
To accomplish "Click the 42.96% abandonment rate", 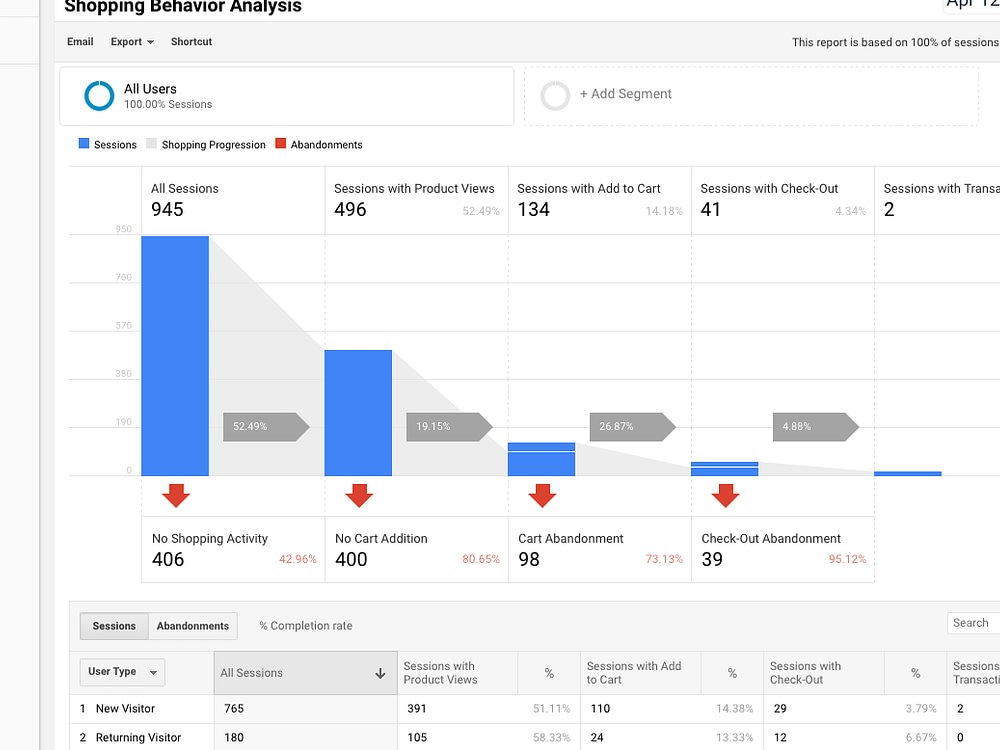I will click(297, 559).
